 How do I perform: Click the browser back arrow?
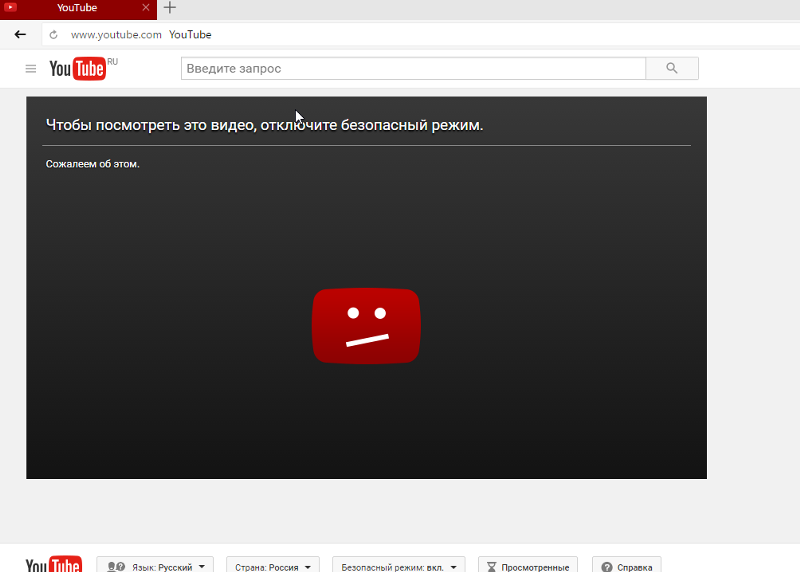(x=20, y=34)
